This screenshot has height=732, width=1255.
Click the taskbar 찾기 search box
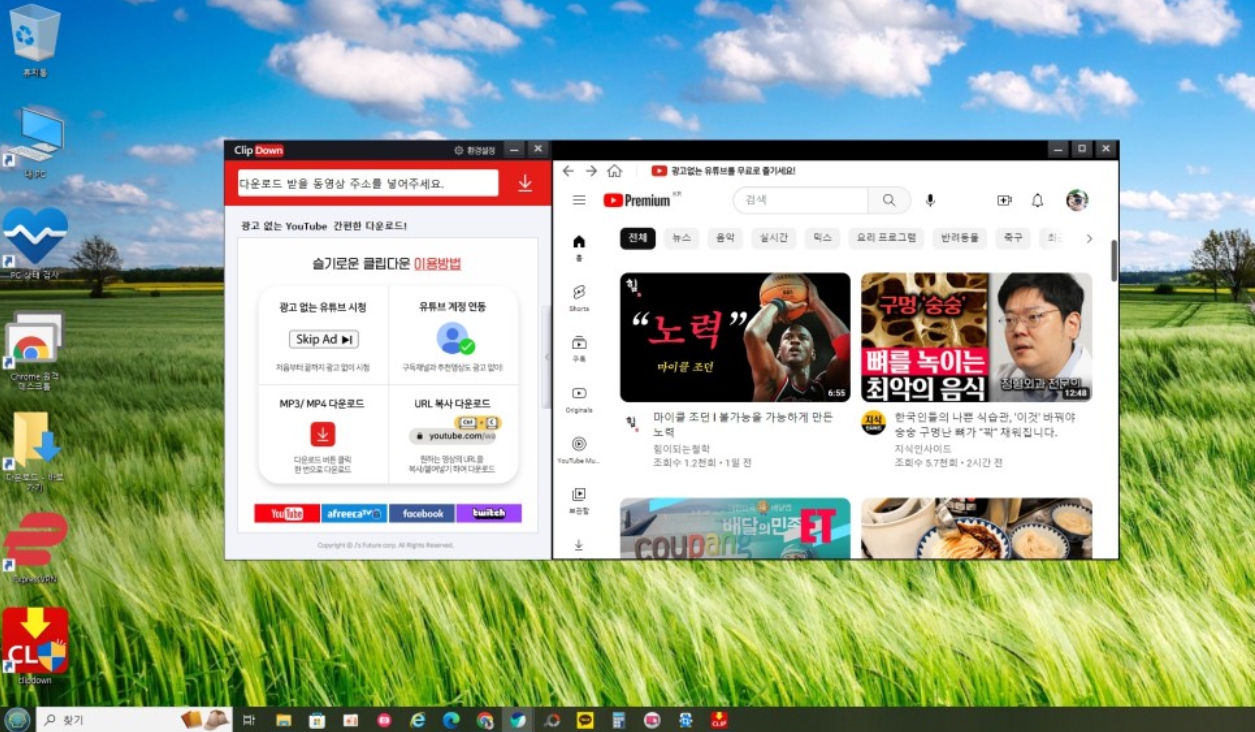[134, 719]
